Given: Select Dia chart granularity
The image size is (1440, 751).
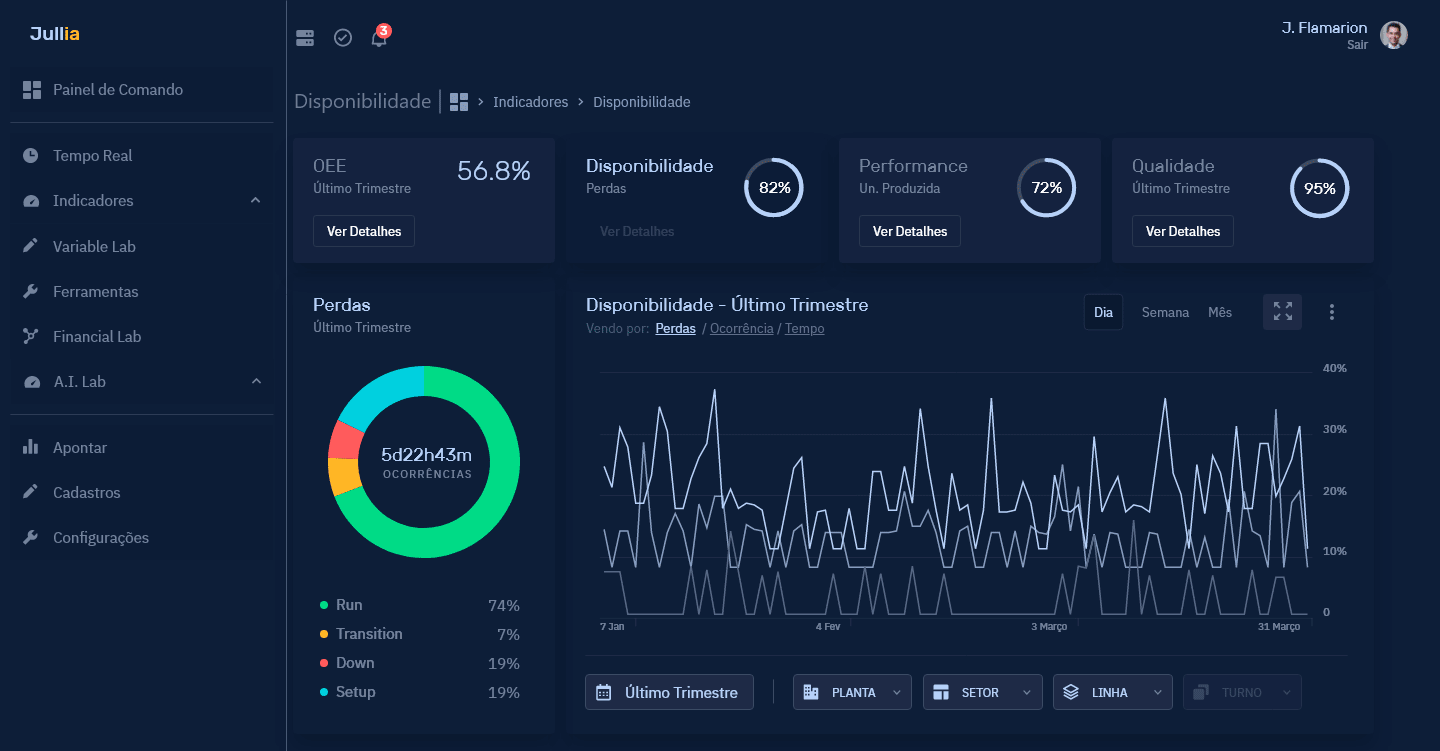Looking at the screenshot, I should click(x=1103, y=312).
